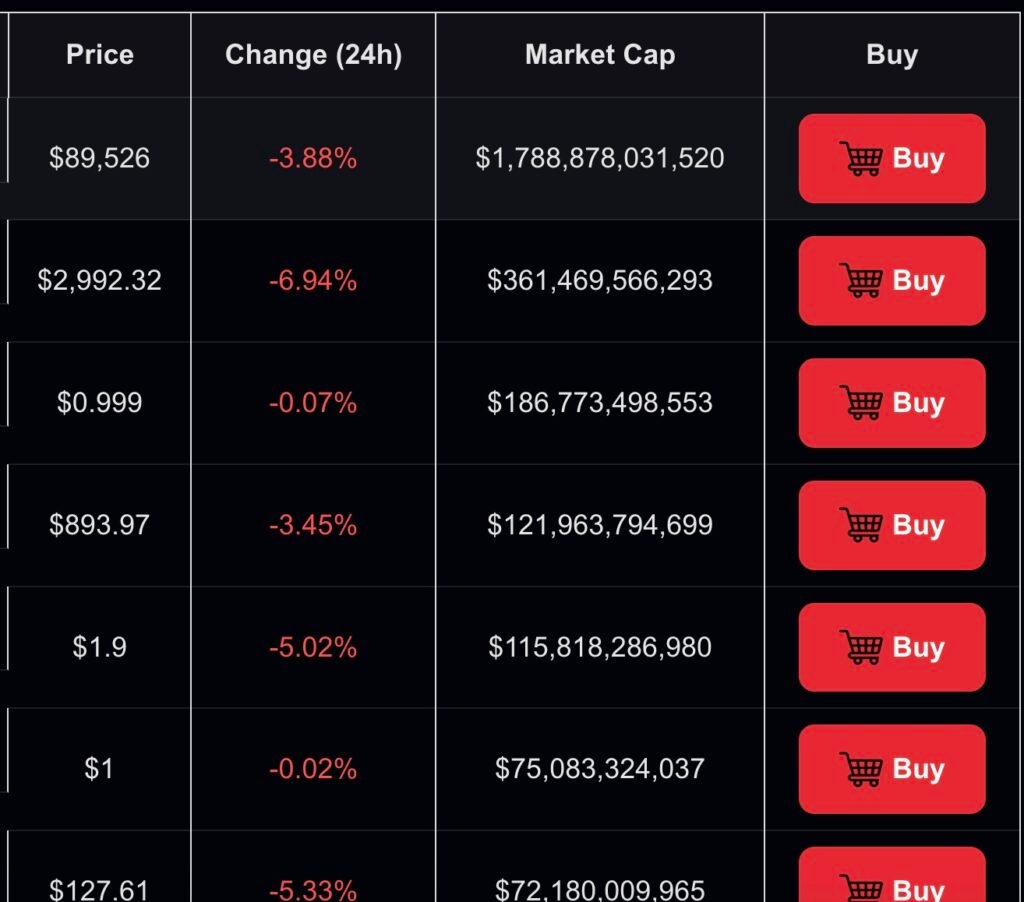This screenshot has height=902, width=1024.
Task: Click the -5.33% change in the bottom row
Action: pyautogui.click(x=313, y=886)
